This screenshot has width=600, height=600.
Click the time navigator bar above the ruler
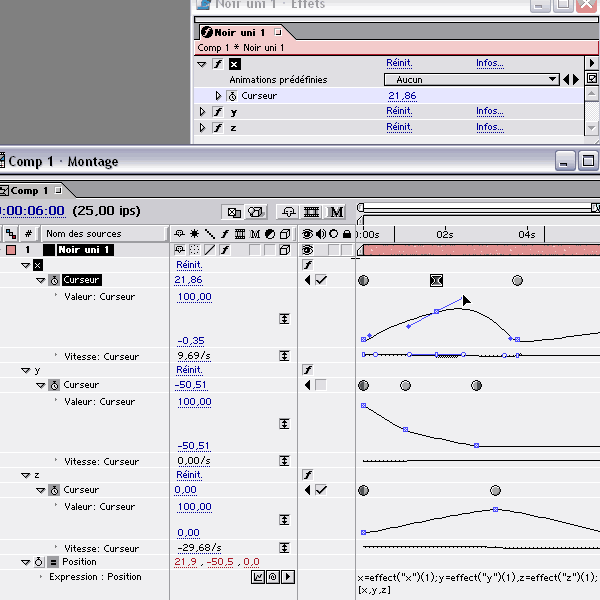click(478, 208)
